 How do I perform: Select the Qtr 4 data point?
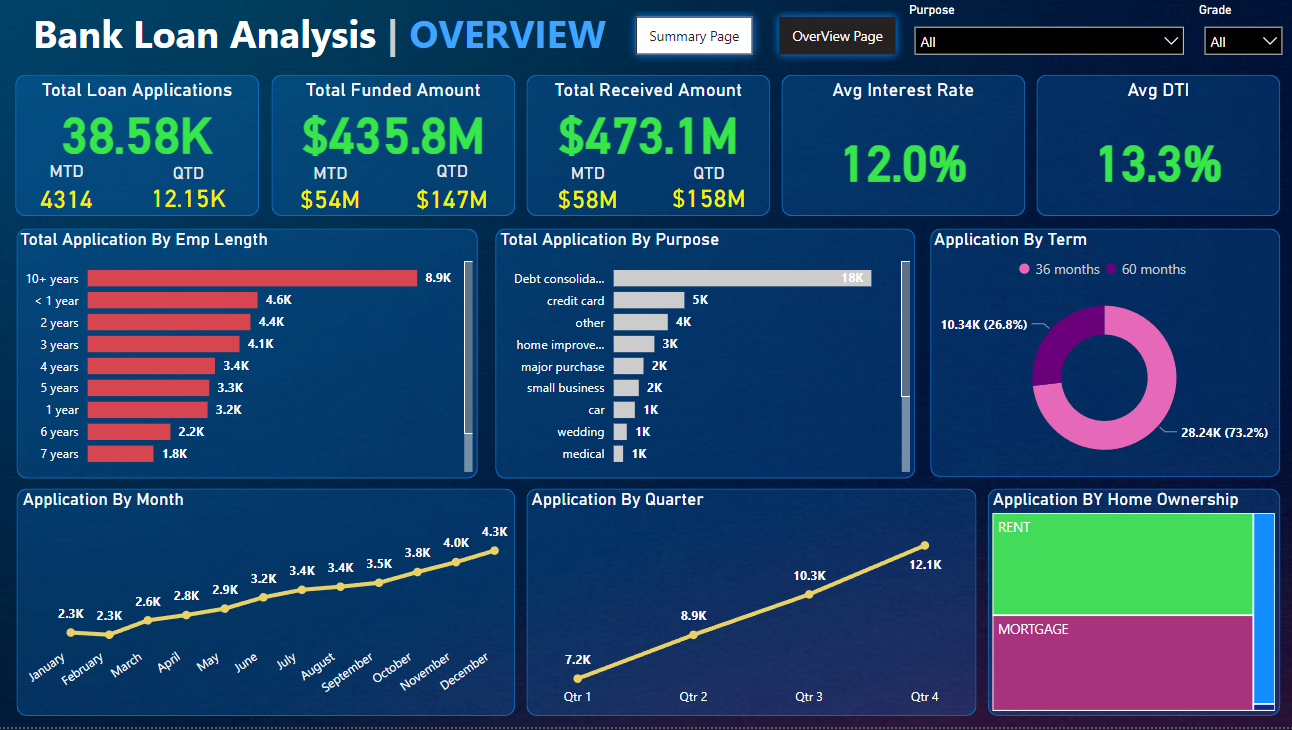[923, 545]
